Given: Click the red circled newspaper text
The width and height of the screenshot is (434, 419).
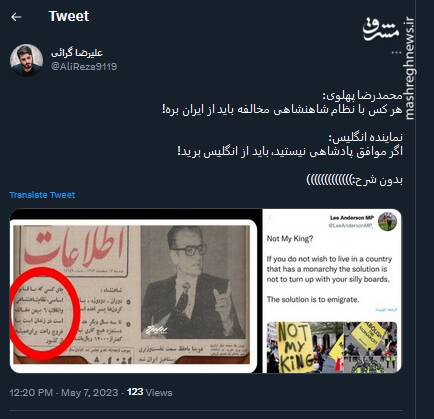Looking at the screenshot, I should tap(44, 314).
